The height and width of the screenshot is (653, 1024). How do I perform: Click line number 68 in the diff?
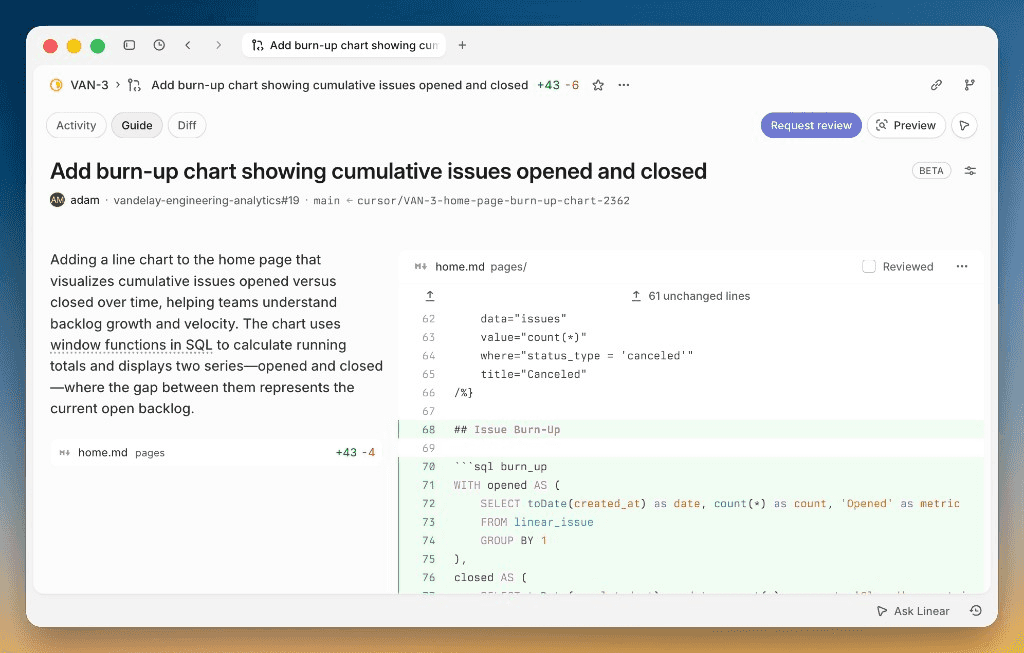point(428,430)
